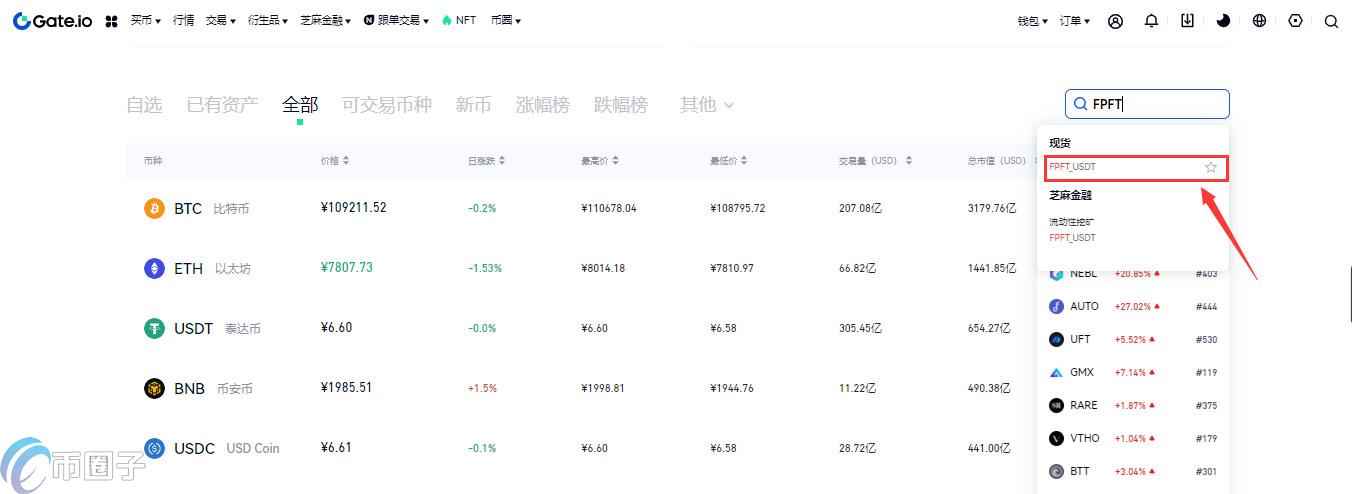Open the user account profile icon

pyautogui.click(x=1115, y=21)
